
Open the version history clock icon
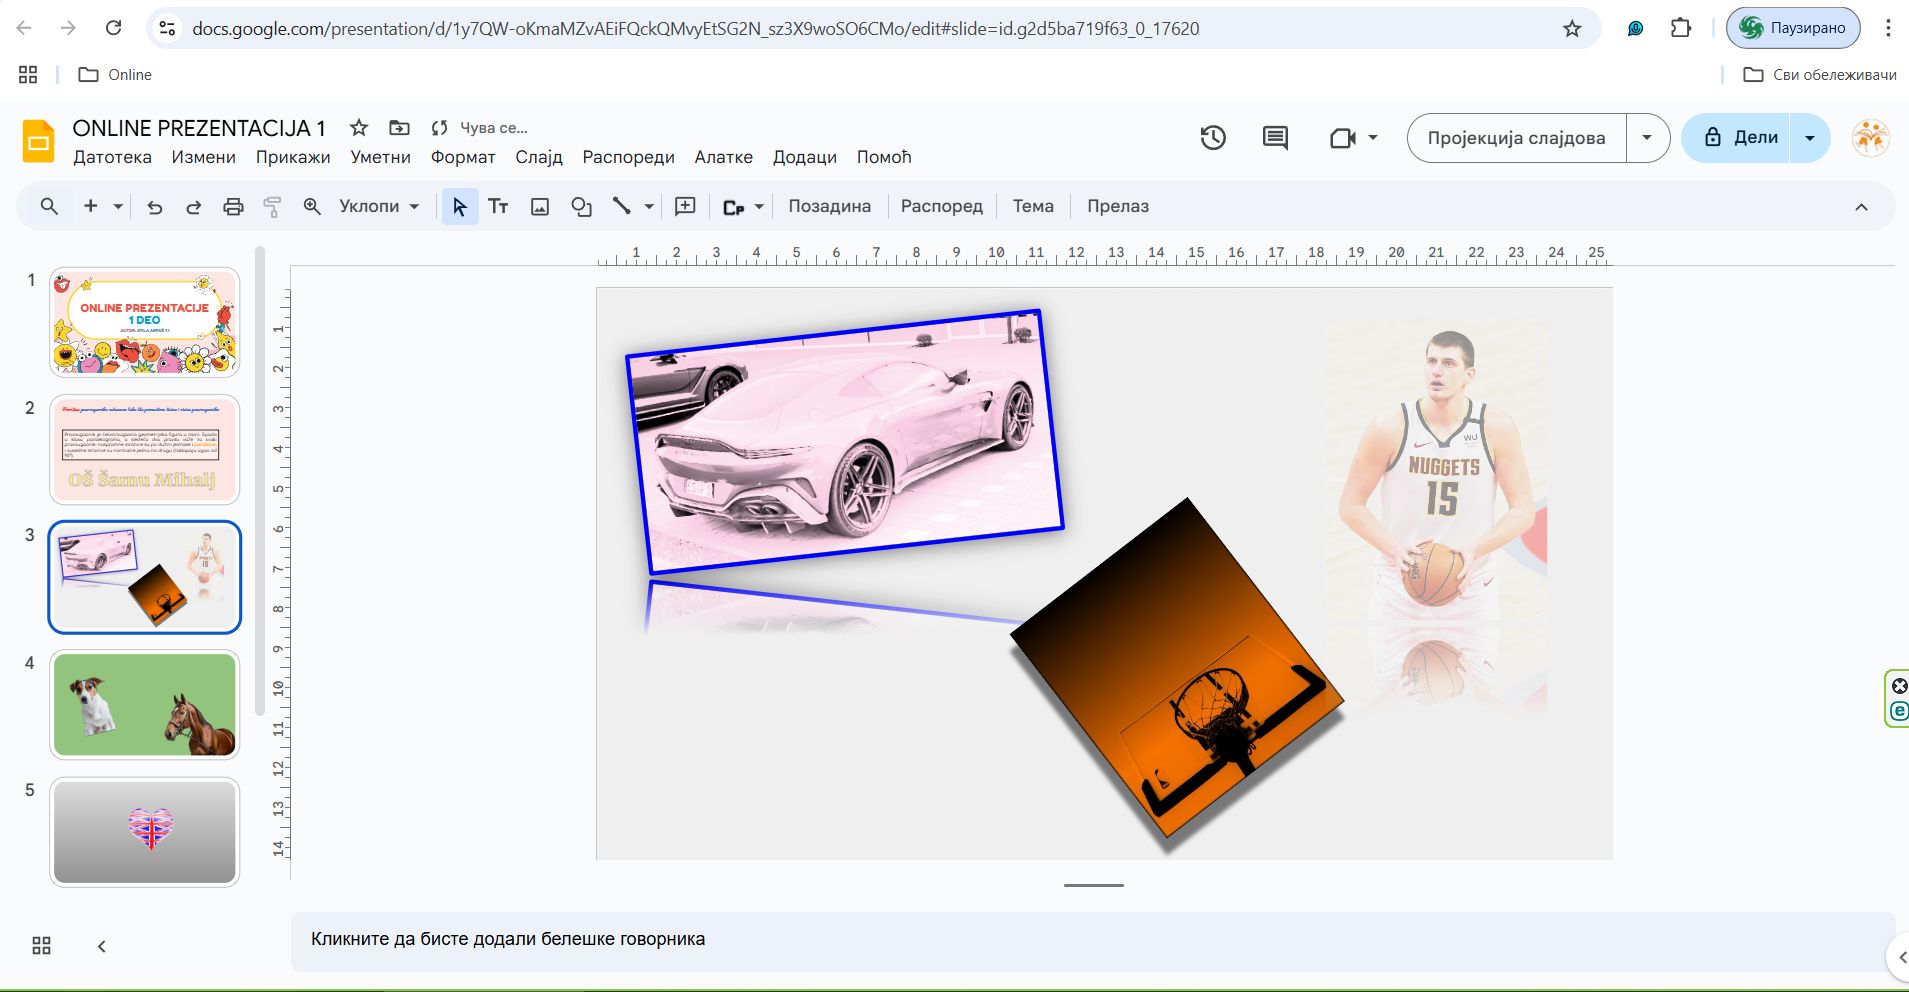tap(1213, 138)
